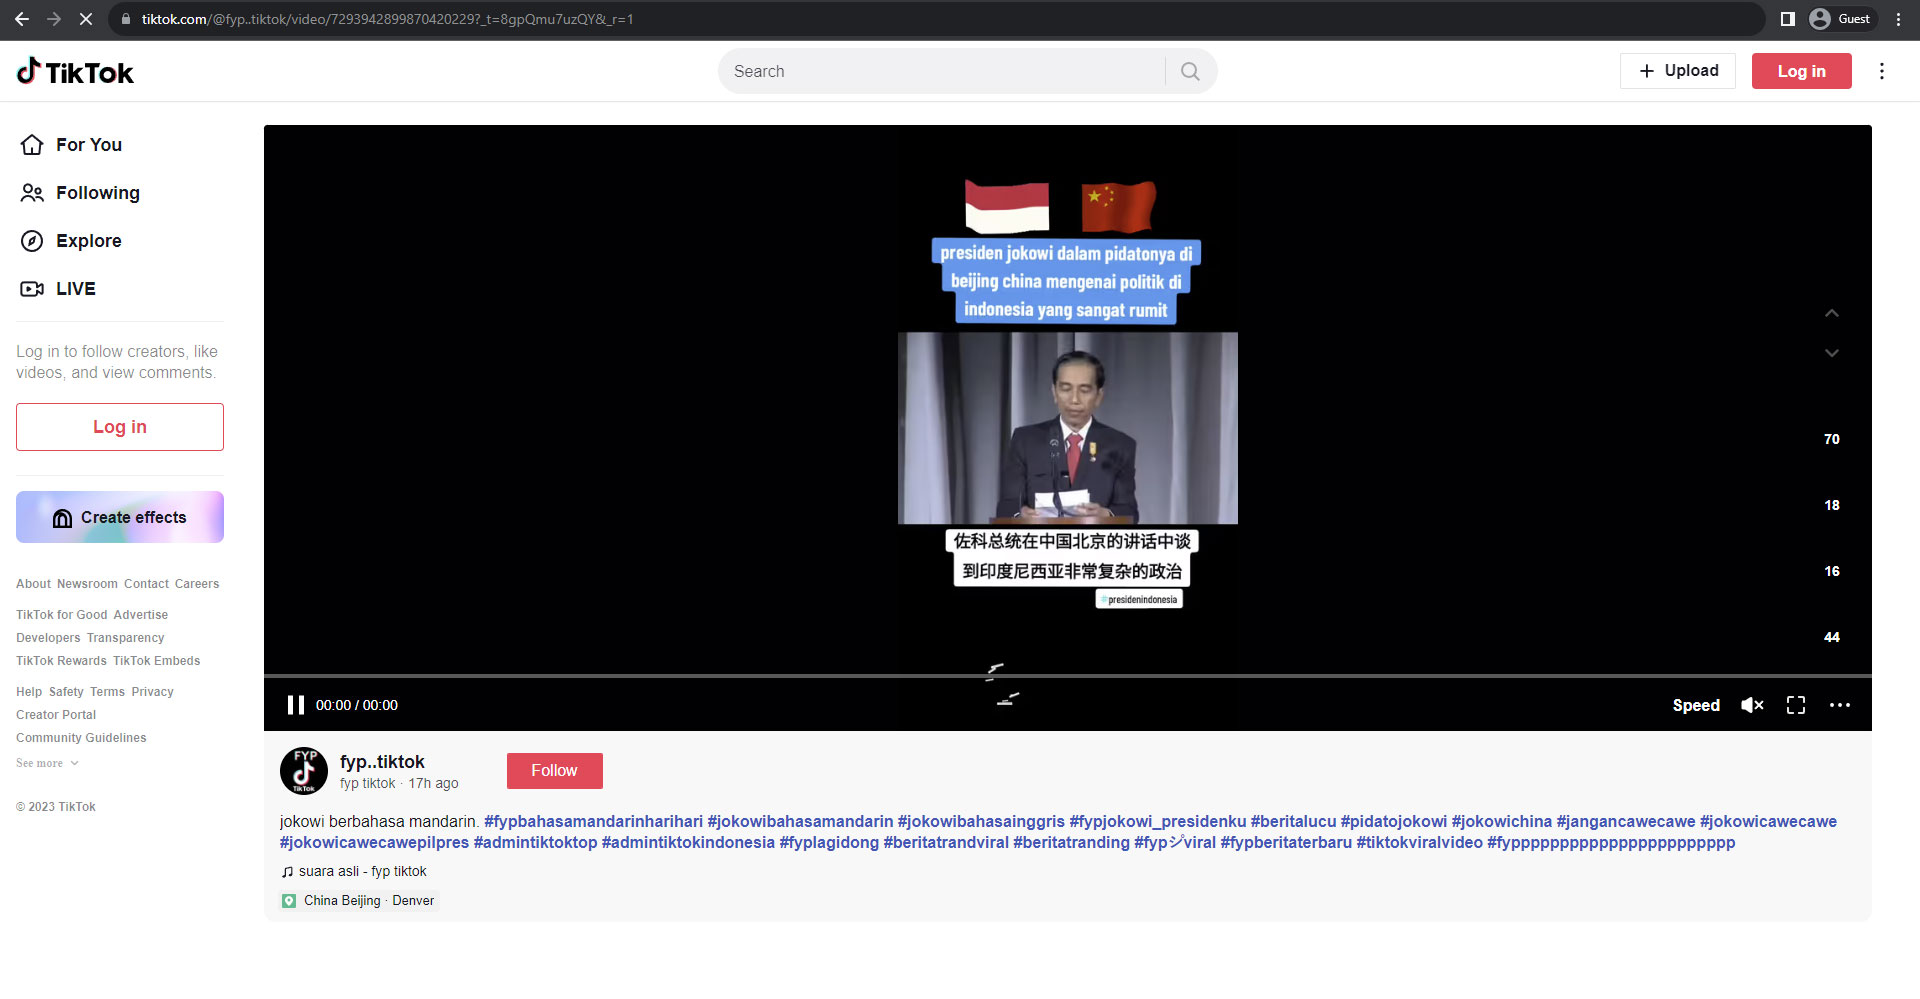This screenshot has height=999, width=1920.
Task: Click browser back arrow
Action: [x=22, y=19]
